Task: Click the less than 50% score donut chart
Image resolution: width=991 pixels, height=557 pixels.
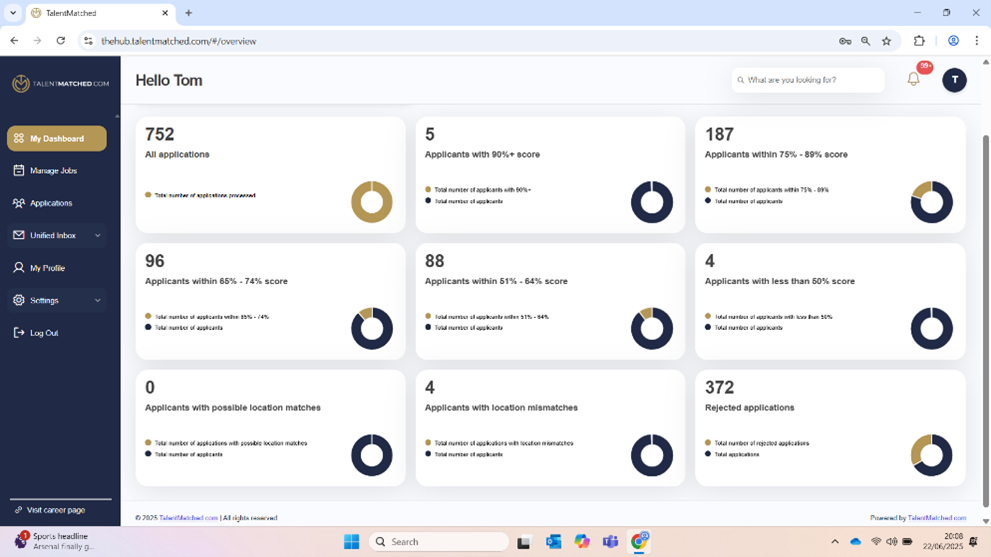Action: point(932,328)
